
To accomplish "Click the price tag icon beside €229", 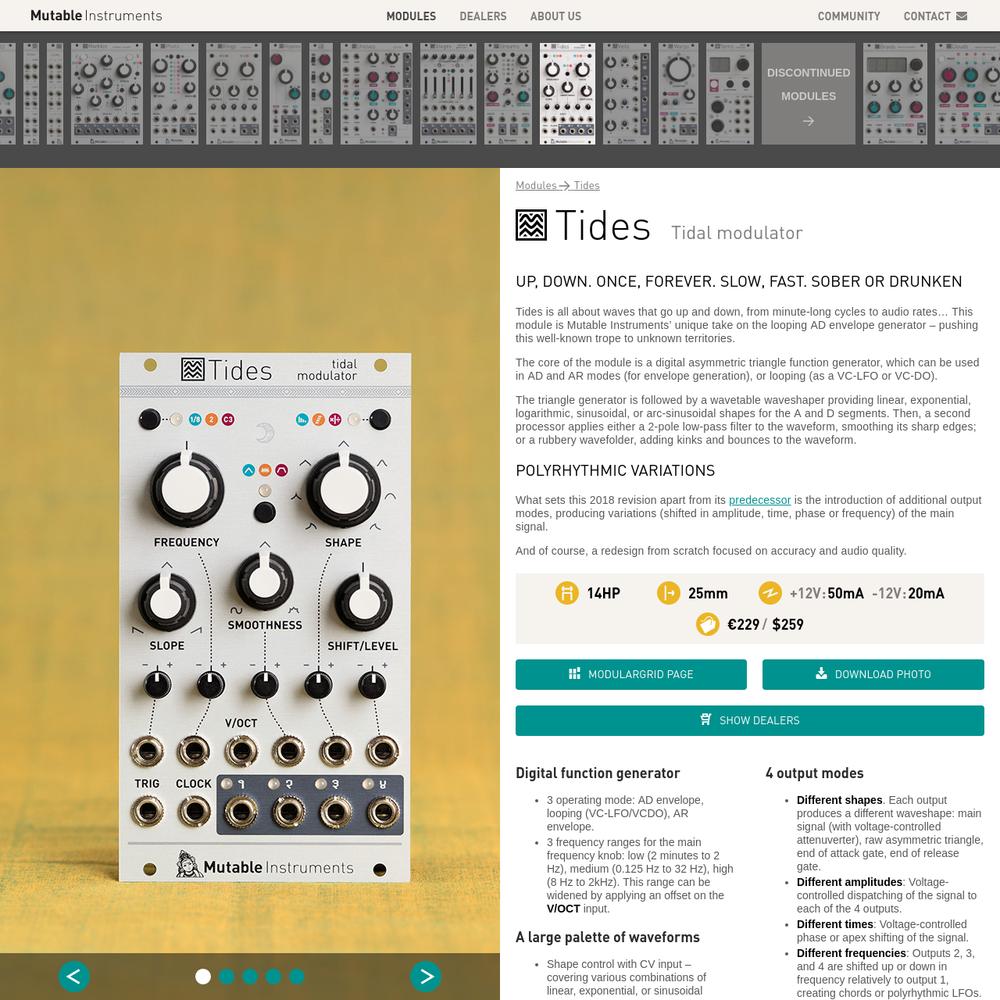I will [707, 624].
